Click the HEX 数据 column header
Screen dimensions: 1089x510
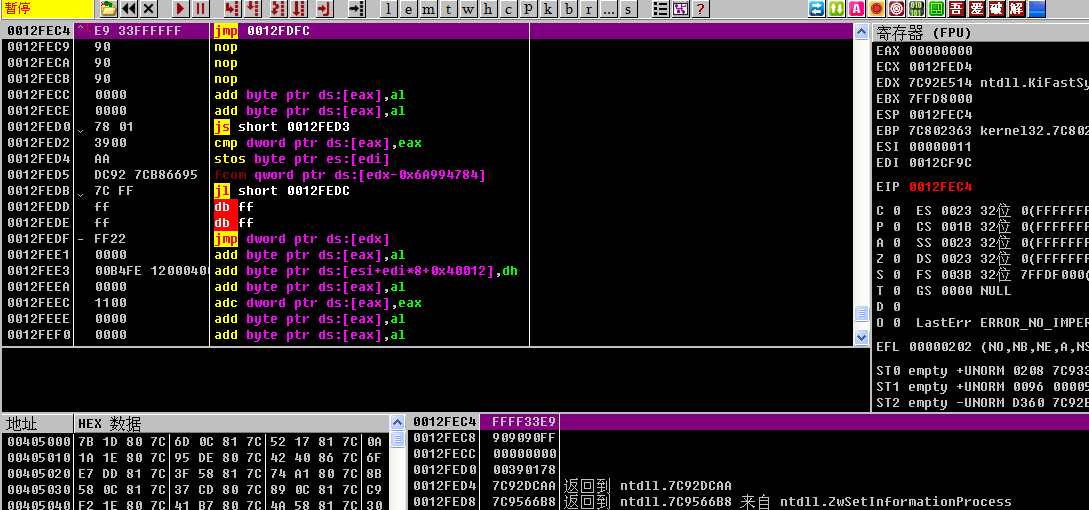[x=110, y=423]
